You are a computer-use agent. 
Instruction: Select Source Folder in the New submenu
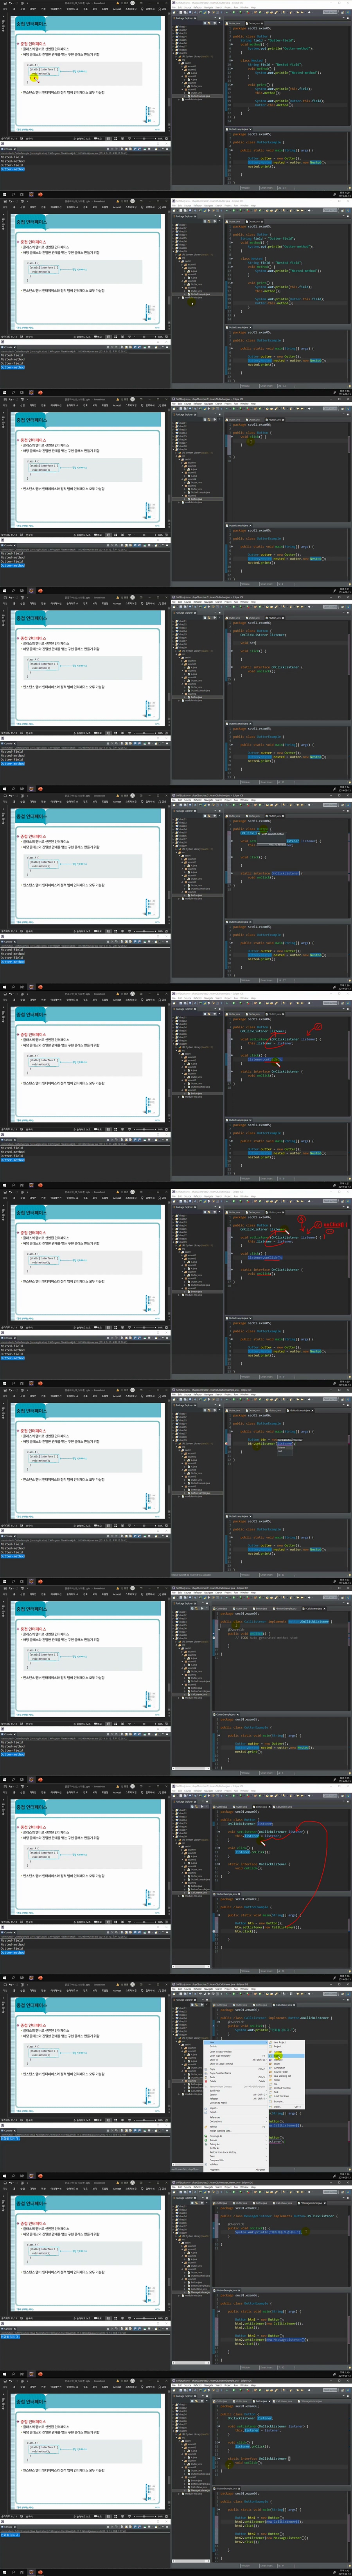[x=281, y=2072]
